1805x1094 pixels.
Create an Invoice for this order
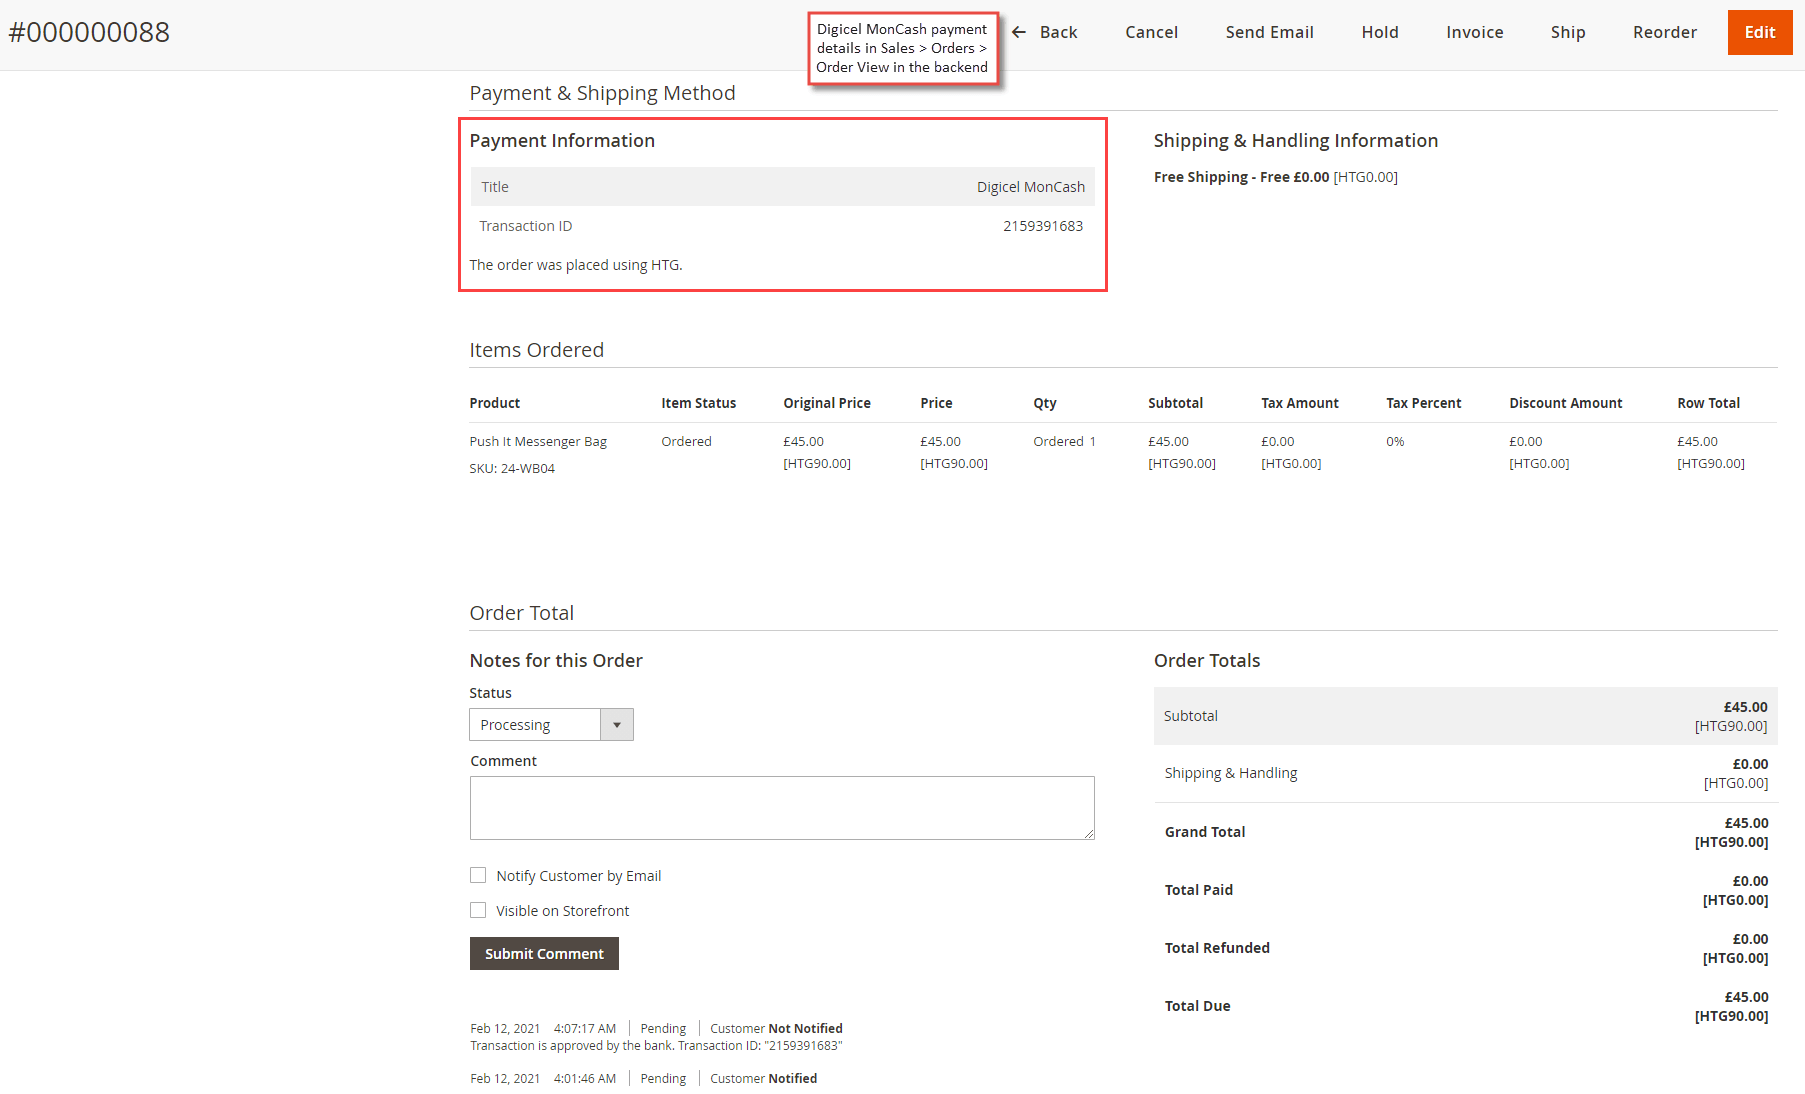[x=1474, y=31]
